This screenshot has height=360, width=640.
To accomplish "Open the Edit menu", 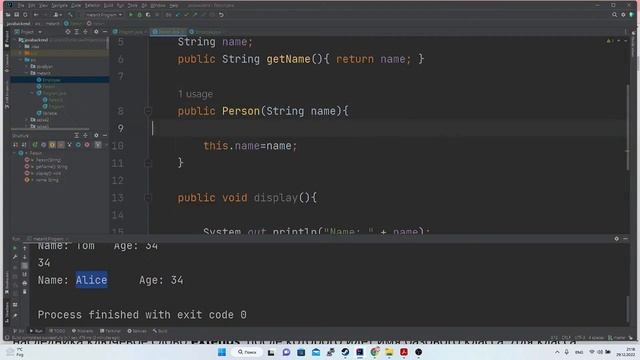I will tap(31, 6).
